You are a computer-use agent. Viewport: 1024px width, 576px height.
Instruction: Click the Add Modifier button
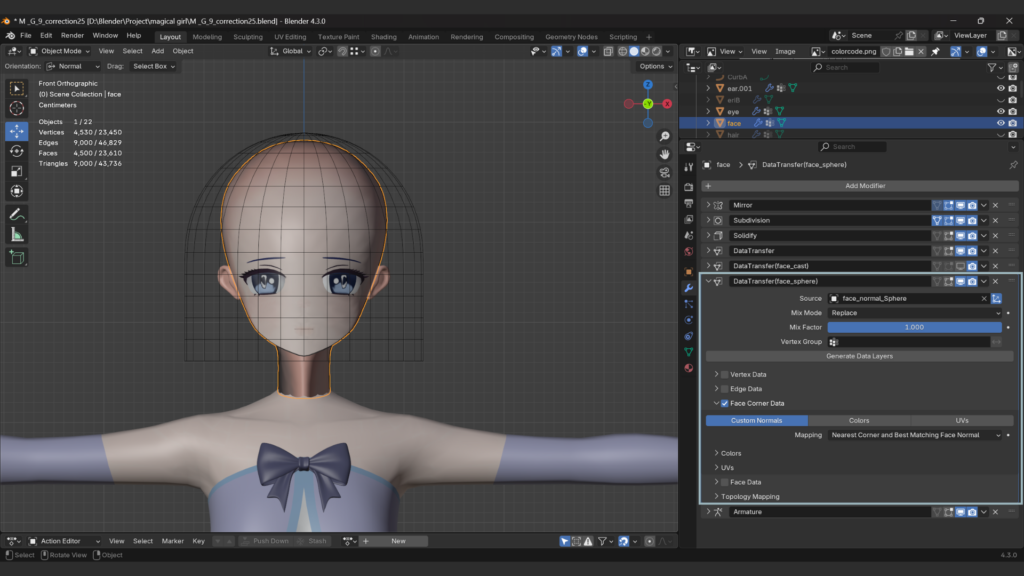click(866, 186)
